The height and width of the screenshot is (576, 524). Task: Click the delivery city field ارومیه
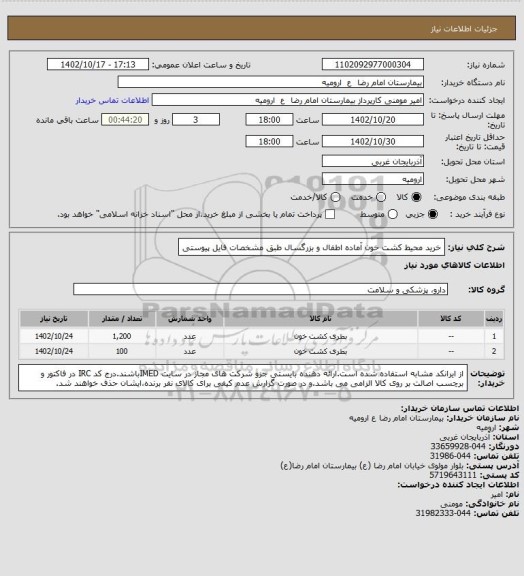pyautogui.click(x=373, y=179)
